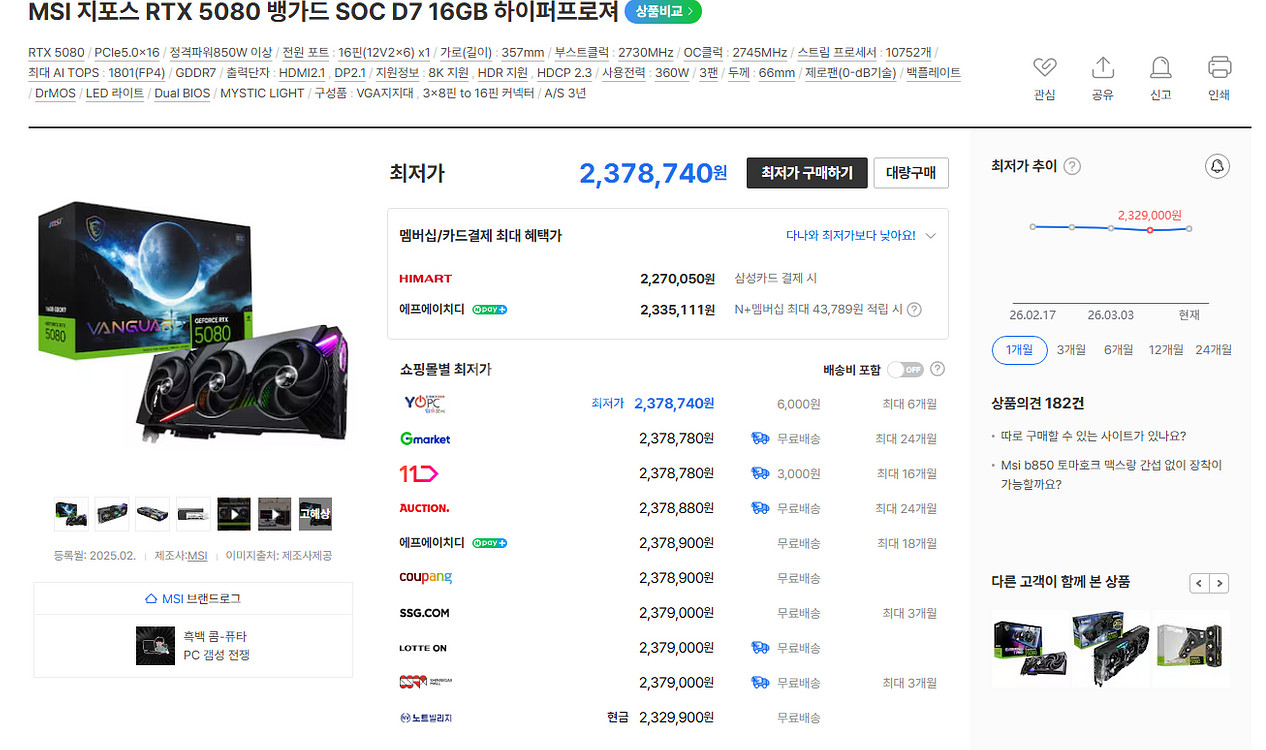Viewport: 1266px width, 750px height.
Task: Select the 3개월 price trend tab
Action: 1071,350
